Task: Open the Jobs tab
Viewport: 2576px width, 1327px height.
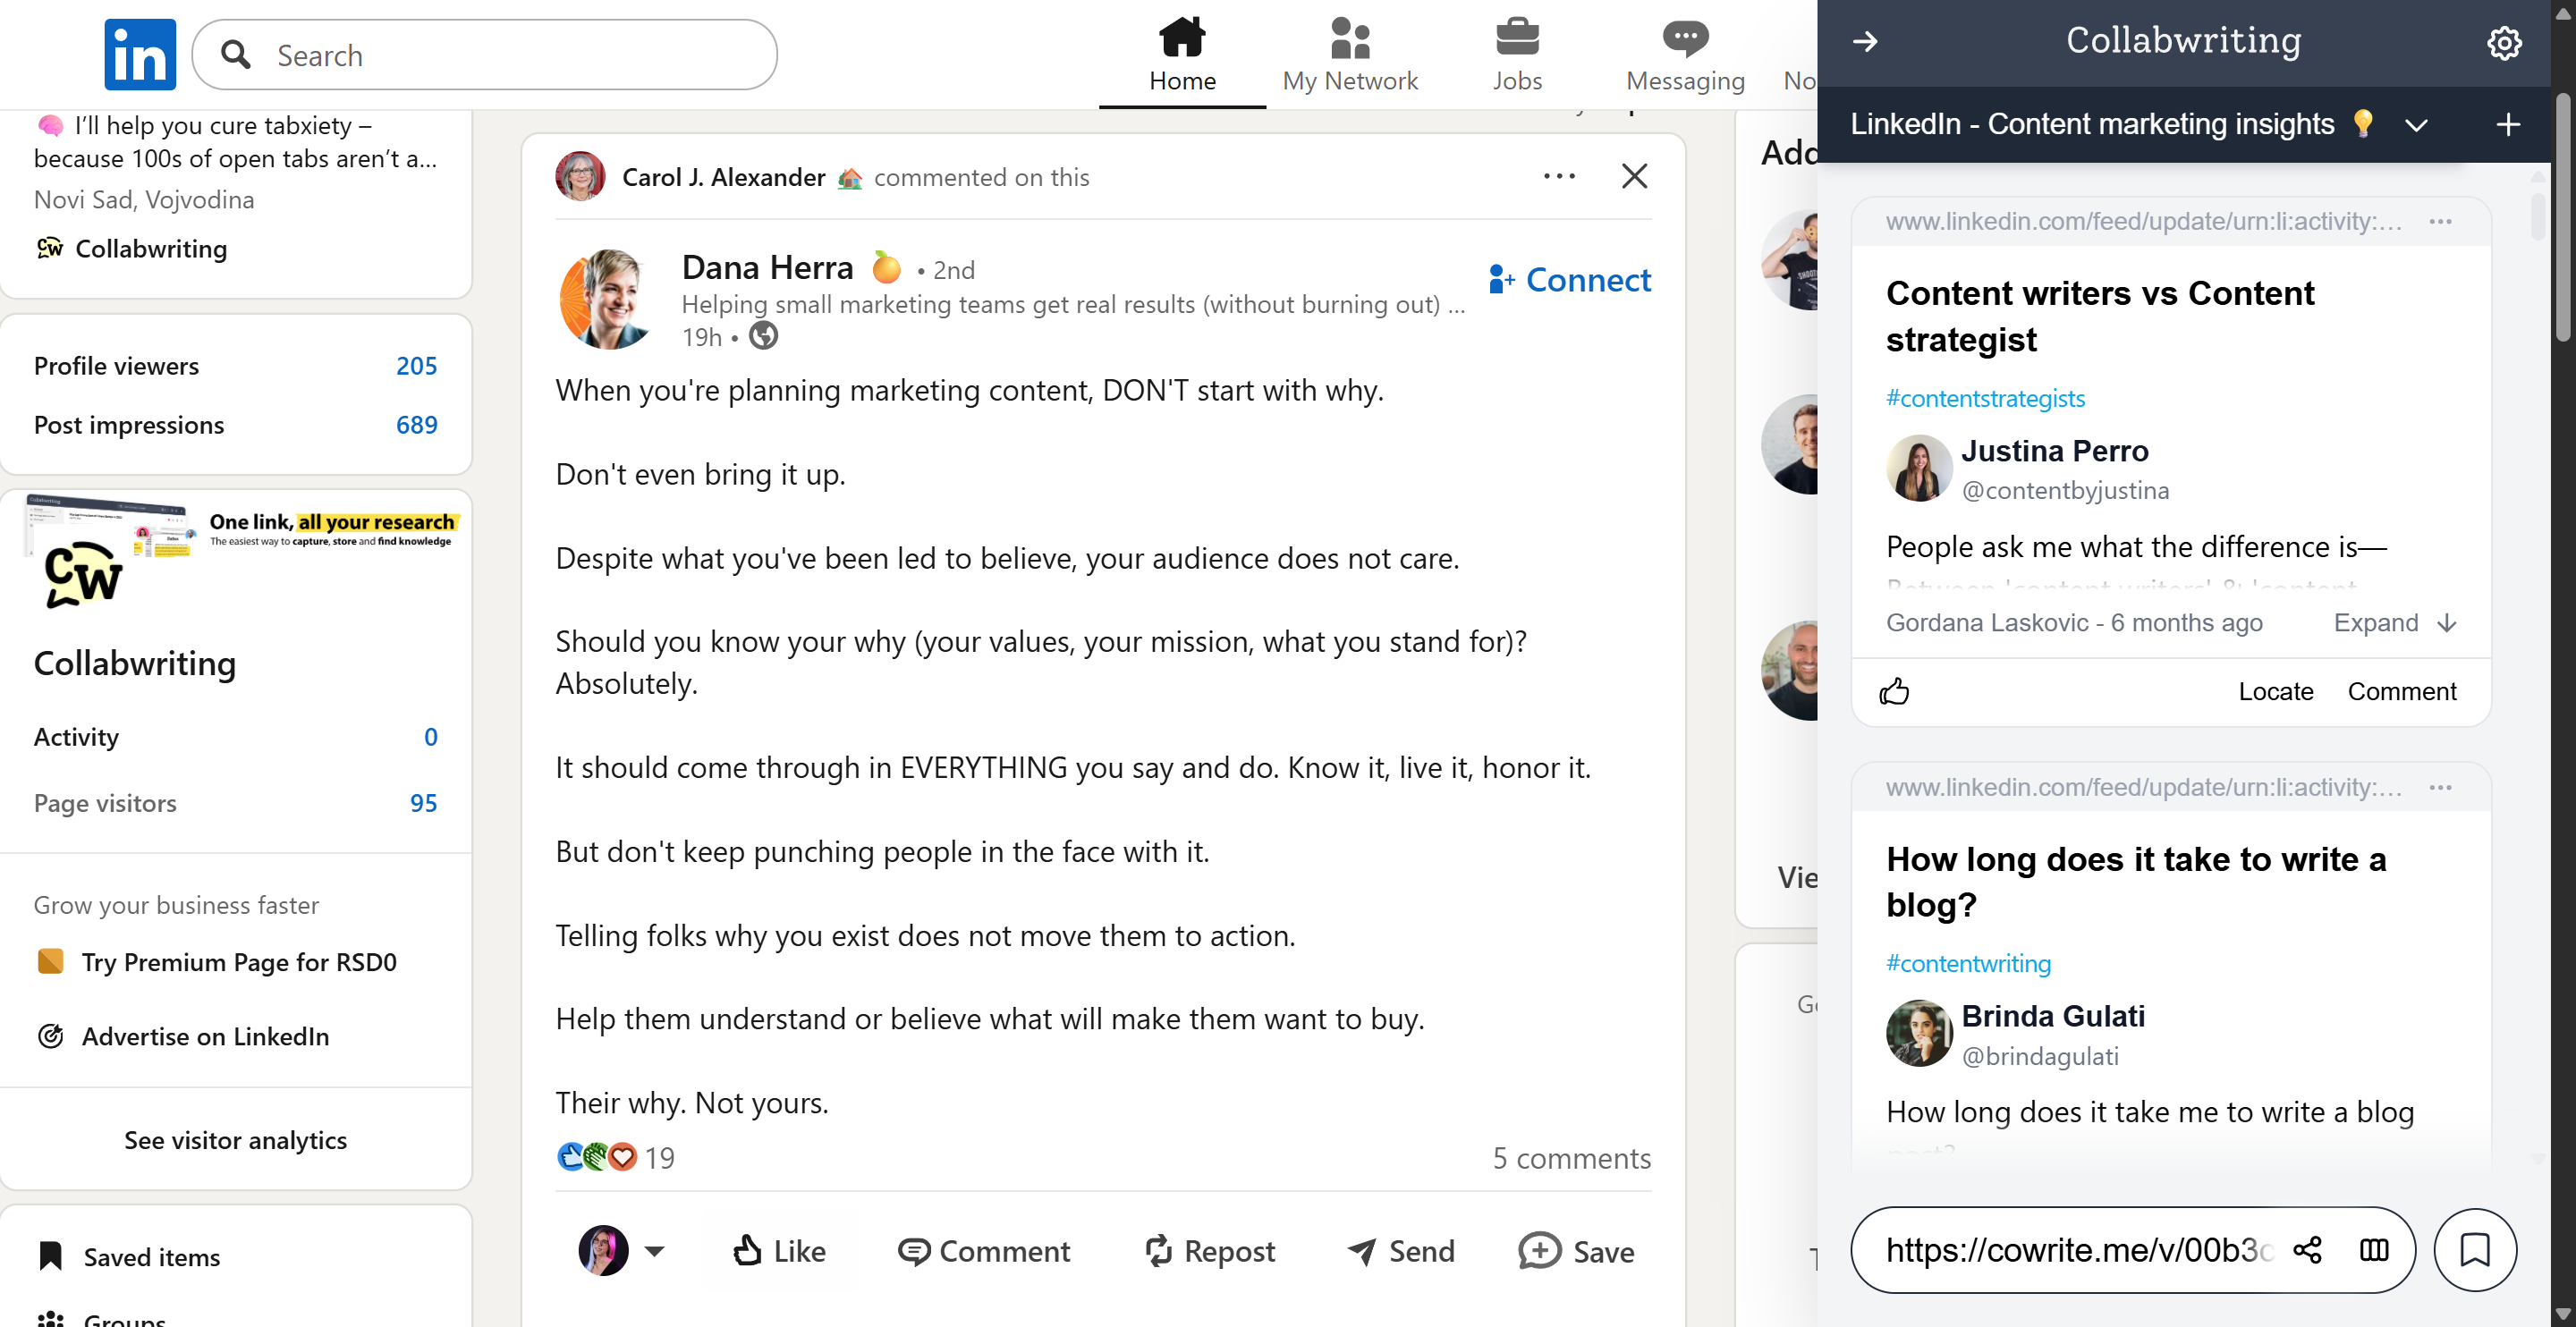Action: [1516, 55]
